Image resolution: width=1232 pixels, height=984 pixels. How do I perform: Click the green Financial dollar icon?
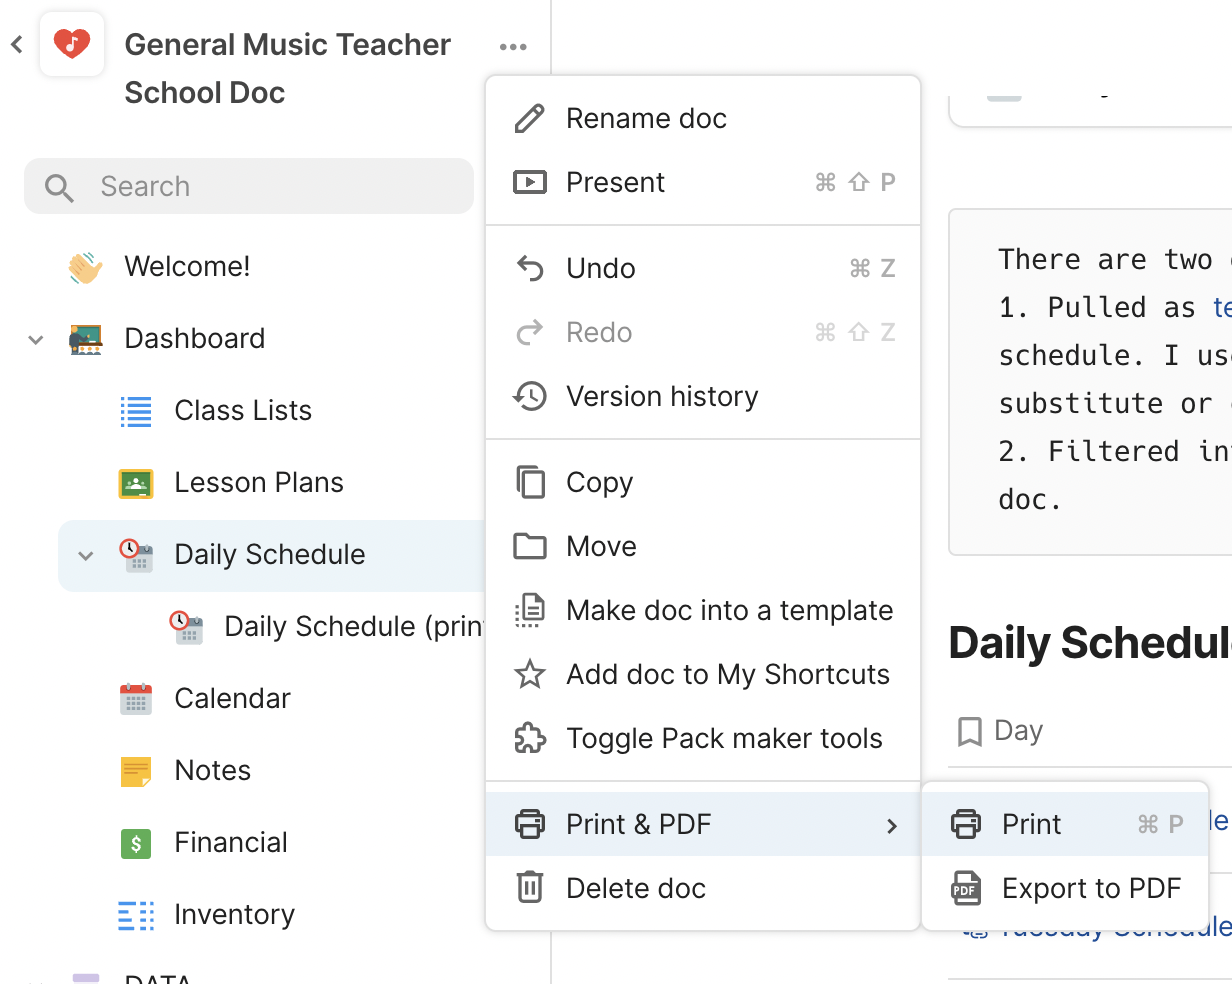pos(136,843)
